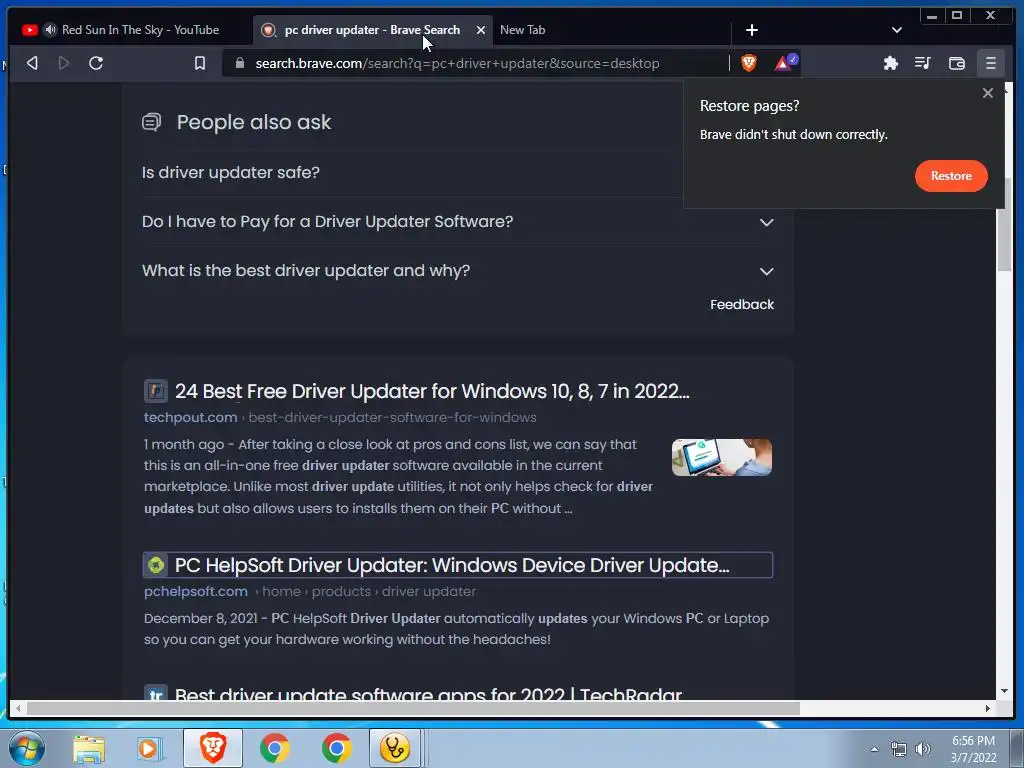
Task: Open the techpout result thumbnail image
Action: tap(722, 457)
